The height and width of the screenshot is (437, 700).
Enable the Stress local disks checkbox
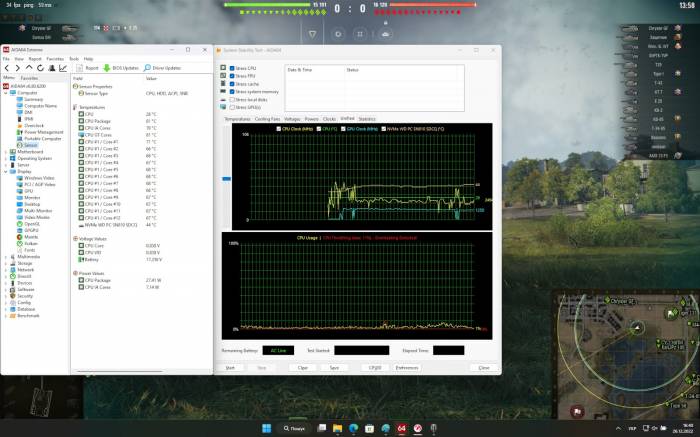tap(232, 100)
